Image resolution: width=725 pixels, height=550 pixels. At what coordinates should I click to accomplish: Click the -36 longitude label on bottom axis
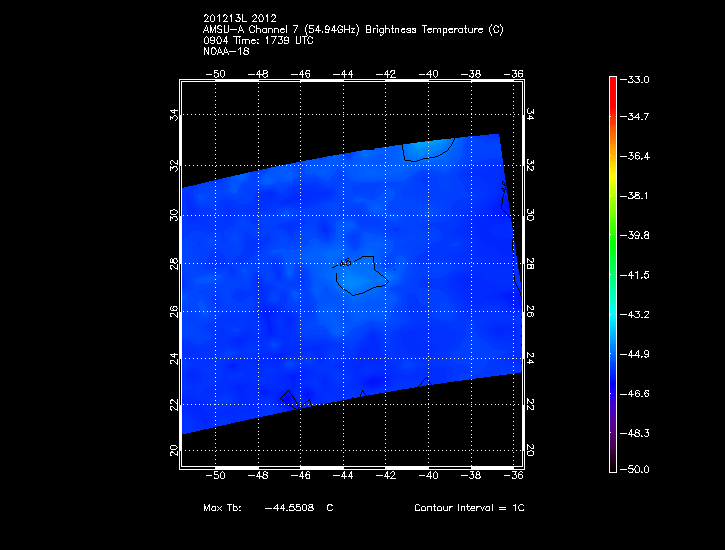tap(516, 477)
